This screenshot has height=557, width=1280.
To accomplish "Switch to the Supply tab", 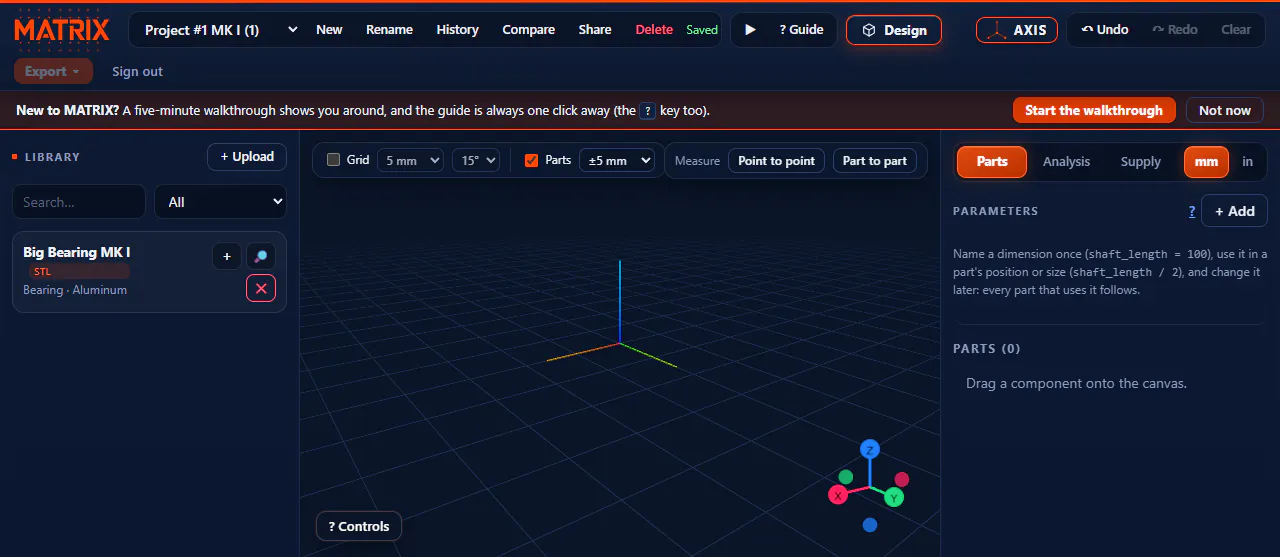I will tap(1140, 161).
